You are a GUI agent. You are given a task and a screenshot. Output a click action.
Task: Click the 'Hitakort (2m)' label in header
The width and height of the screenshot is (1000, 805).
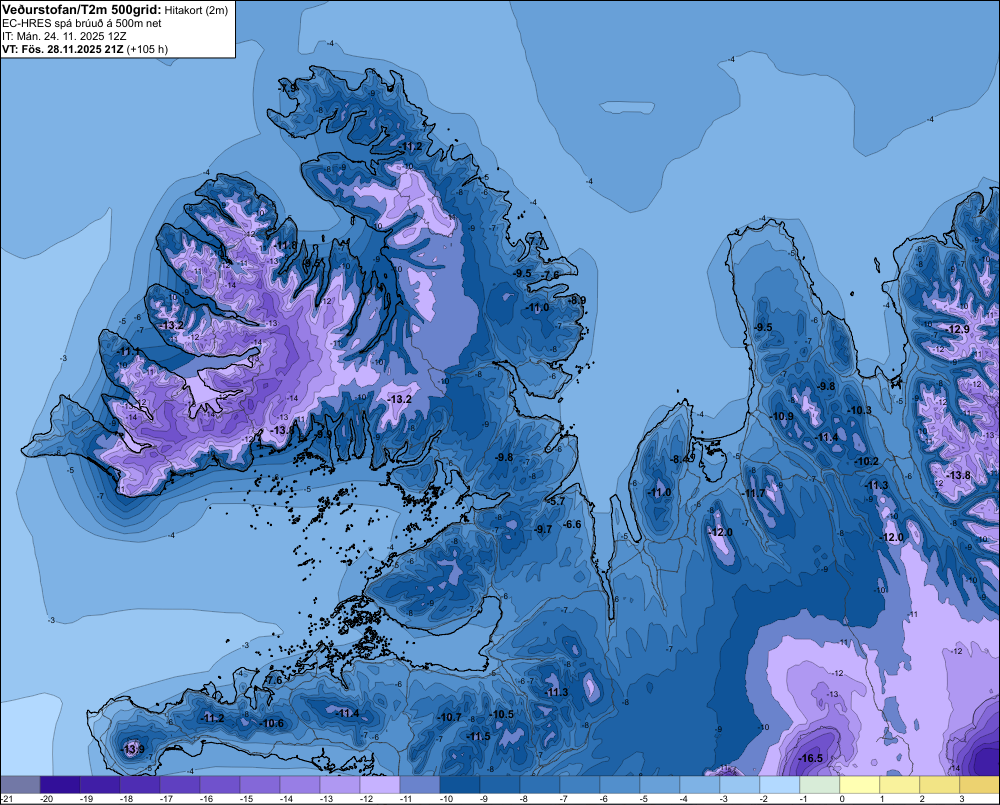[x=196, y=10]
